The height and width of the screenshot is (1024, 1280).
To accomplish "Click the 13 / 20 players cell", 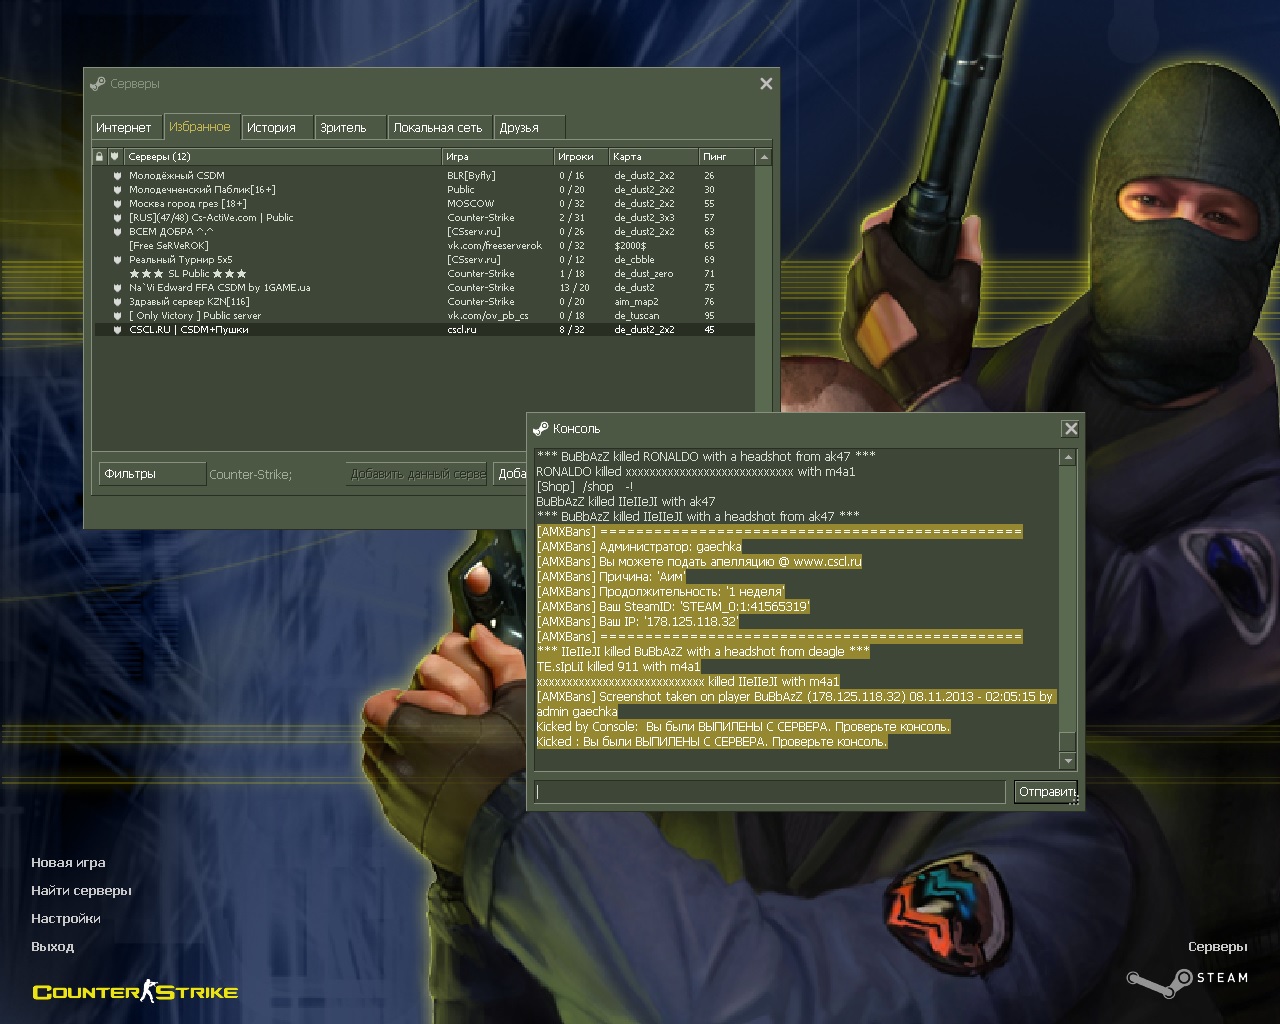I will pyautogui.click(x=574, y=288).
